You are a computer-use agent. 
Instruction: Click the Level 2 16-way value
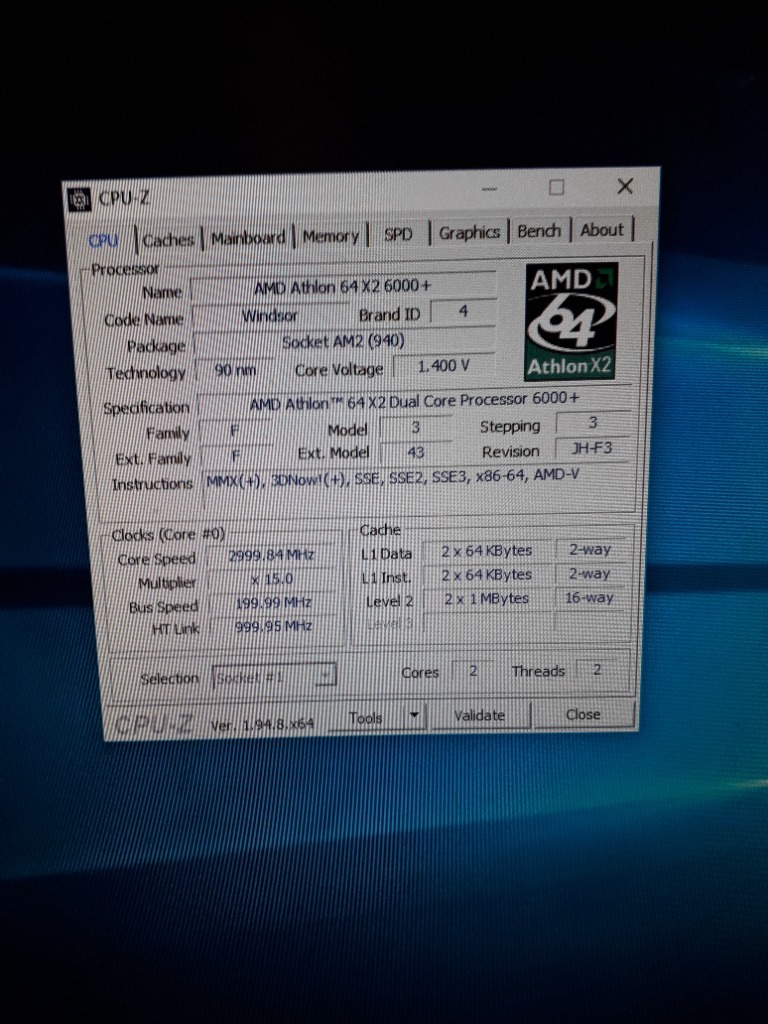589,598
